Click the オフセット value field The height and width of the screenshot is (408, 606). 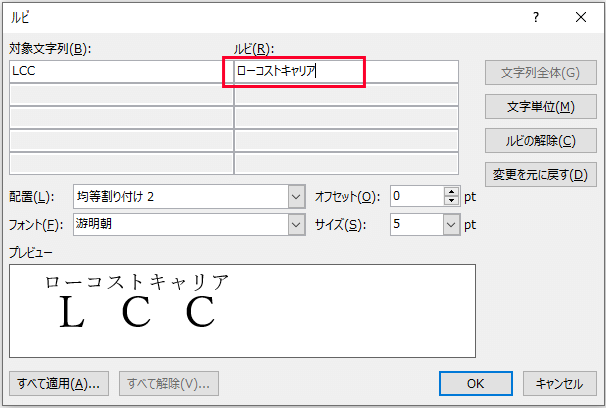point(417,196)
